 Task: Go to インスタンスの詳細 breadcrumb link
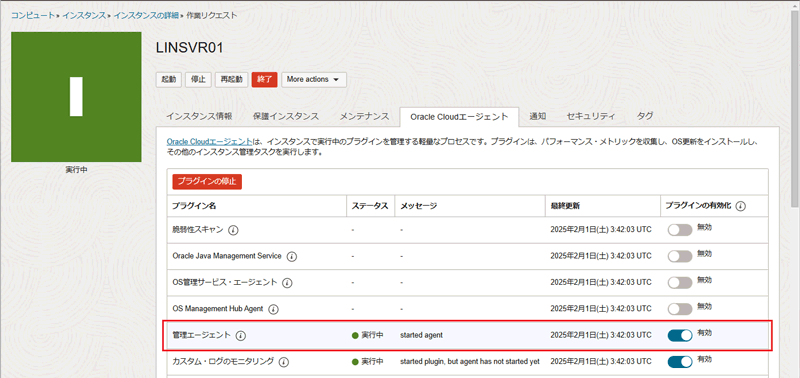coord(146,15)
